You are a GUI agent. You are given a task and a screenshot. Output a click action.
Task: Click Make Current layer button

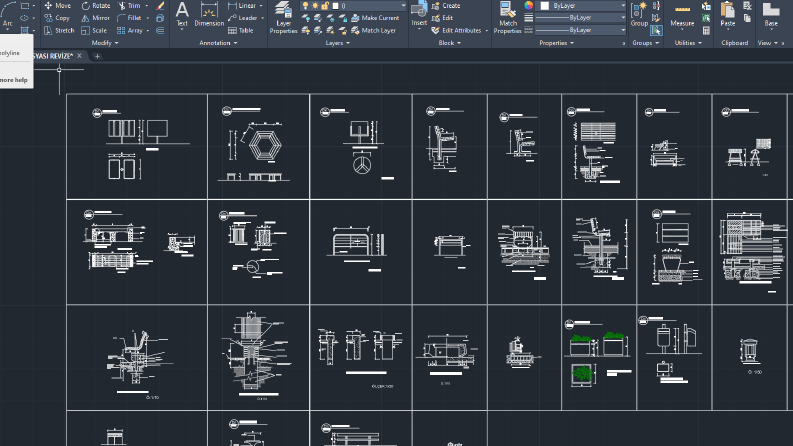375,18
